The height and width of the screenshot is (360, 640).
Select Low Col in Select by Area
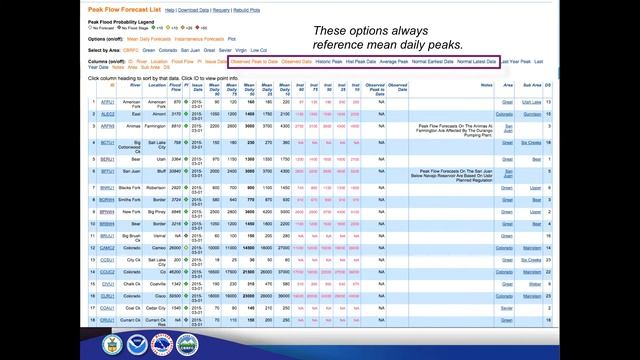click(x=258, y=50)
